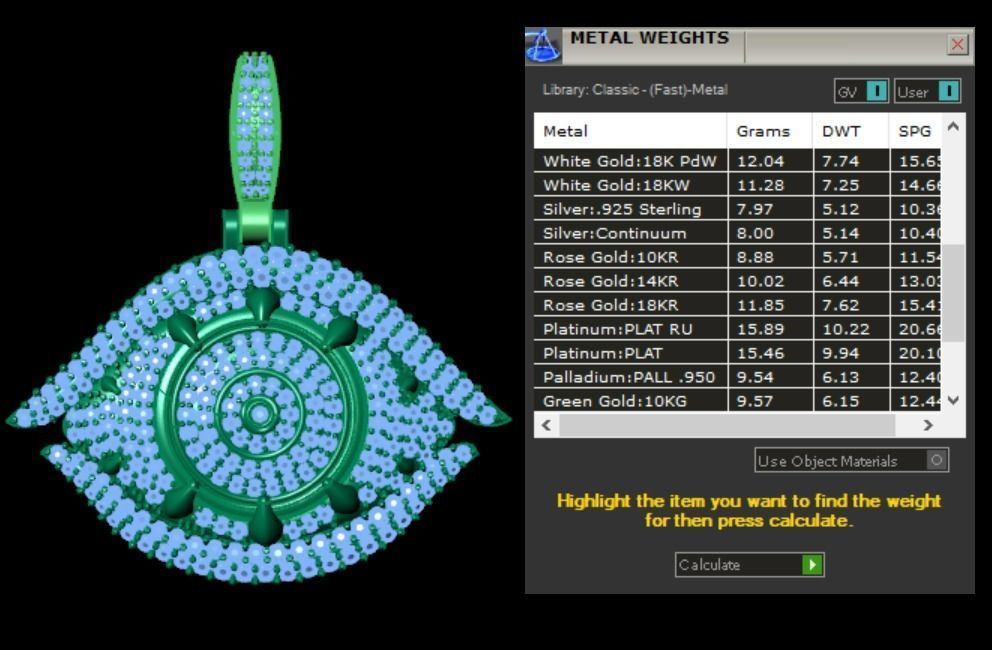Click the 15.46 grams cell
Image resolution: width=992 pixels, height=650 pixels.
click(770, 353)
